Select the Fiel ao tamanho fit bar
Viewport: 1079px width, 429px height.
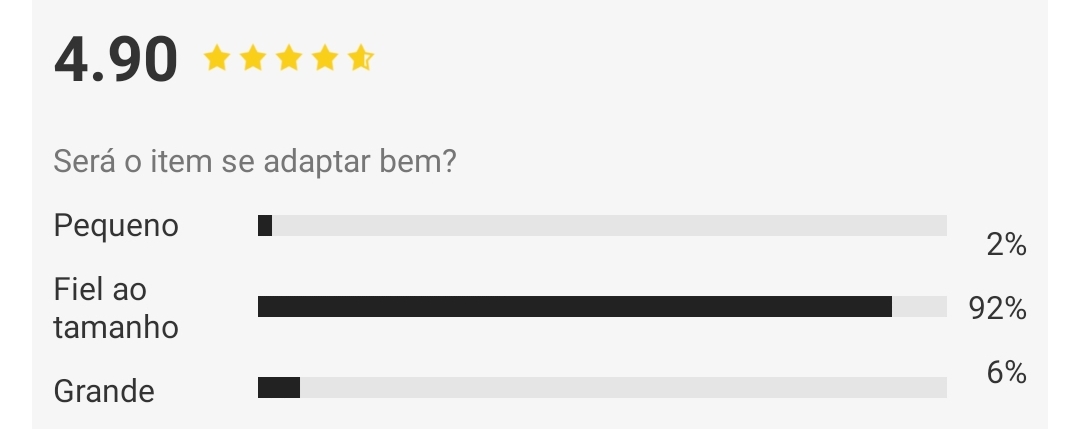pyautogui.click(x=602, y=306)
